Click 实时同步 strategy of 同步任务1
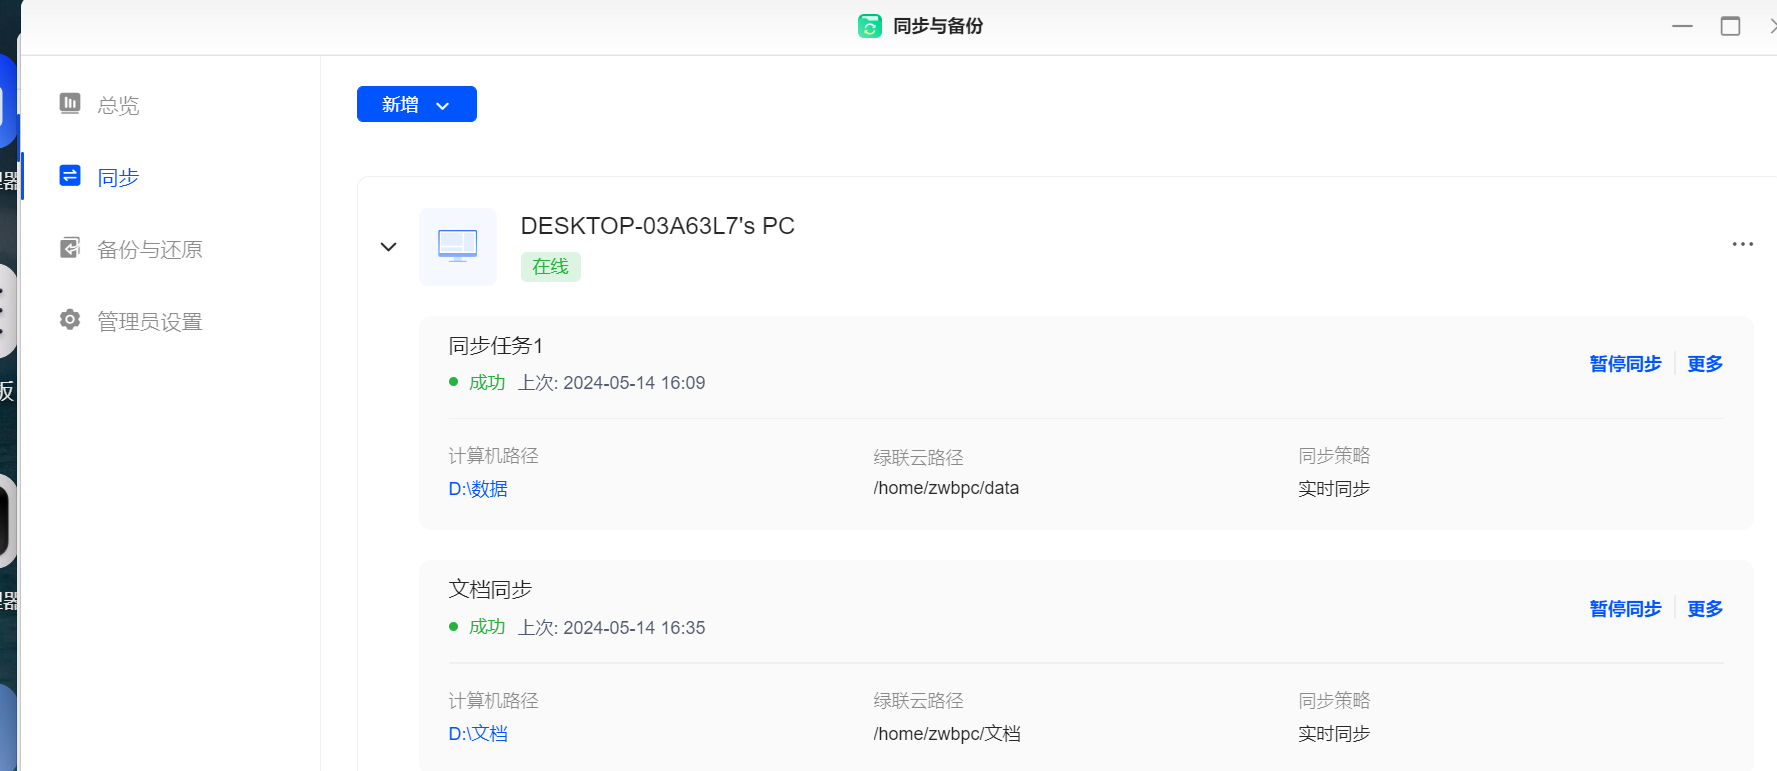Viewport: 1777px width, 771px height. (x=1334, y=489)
